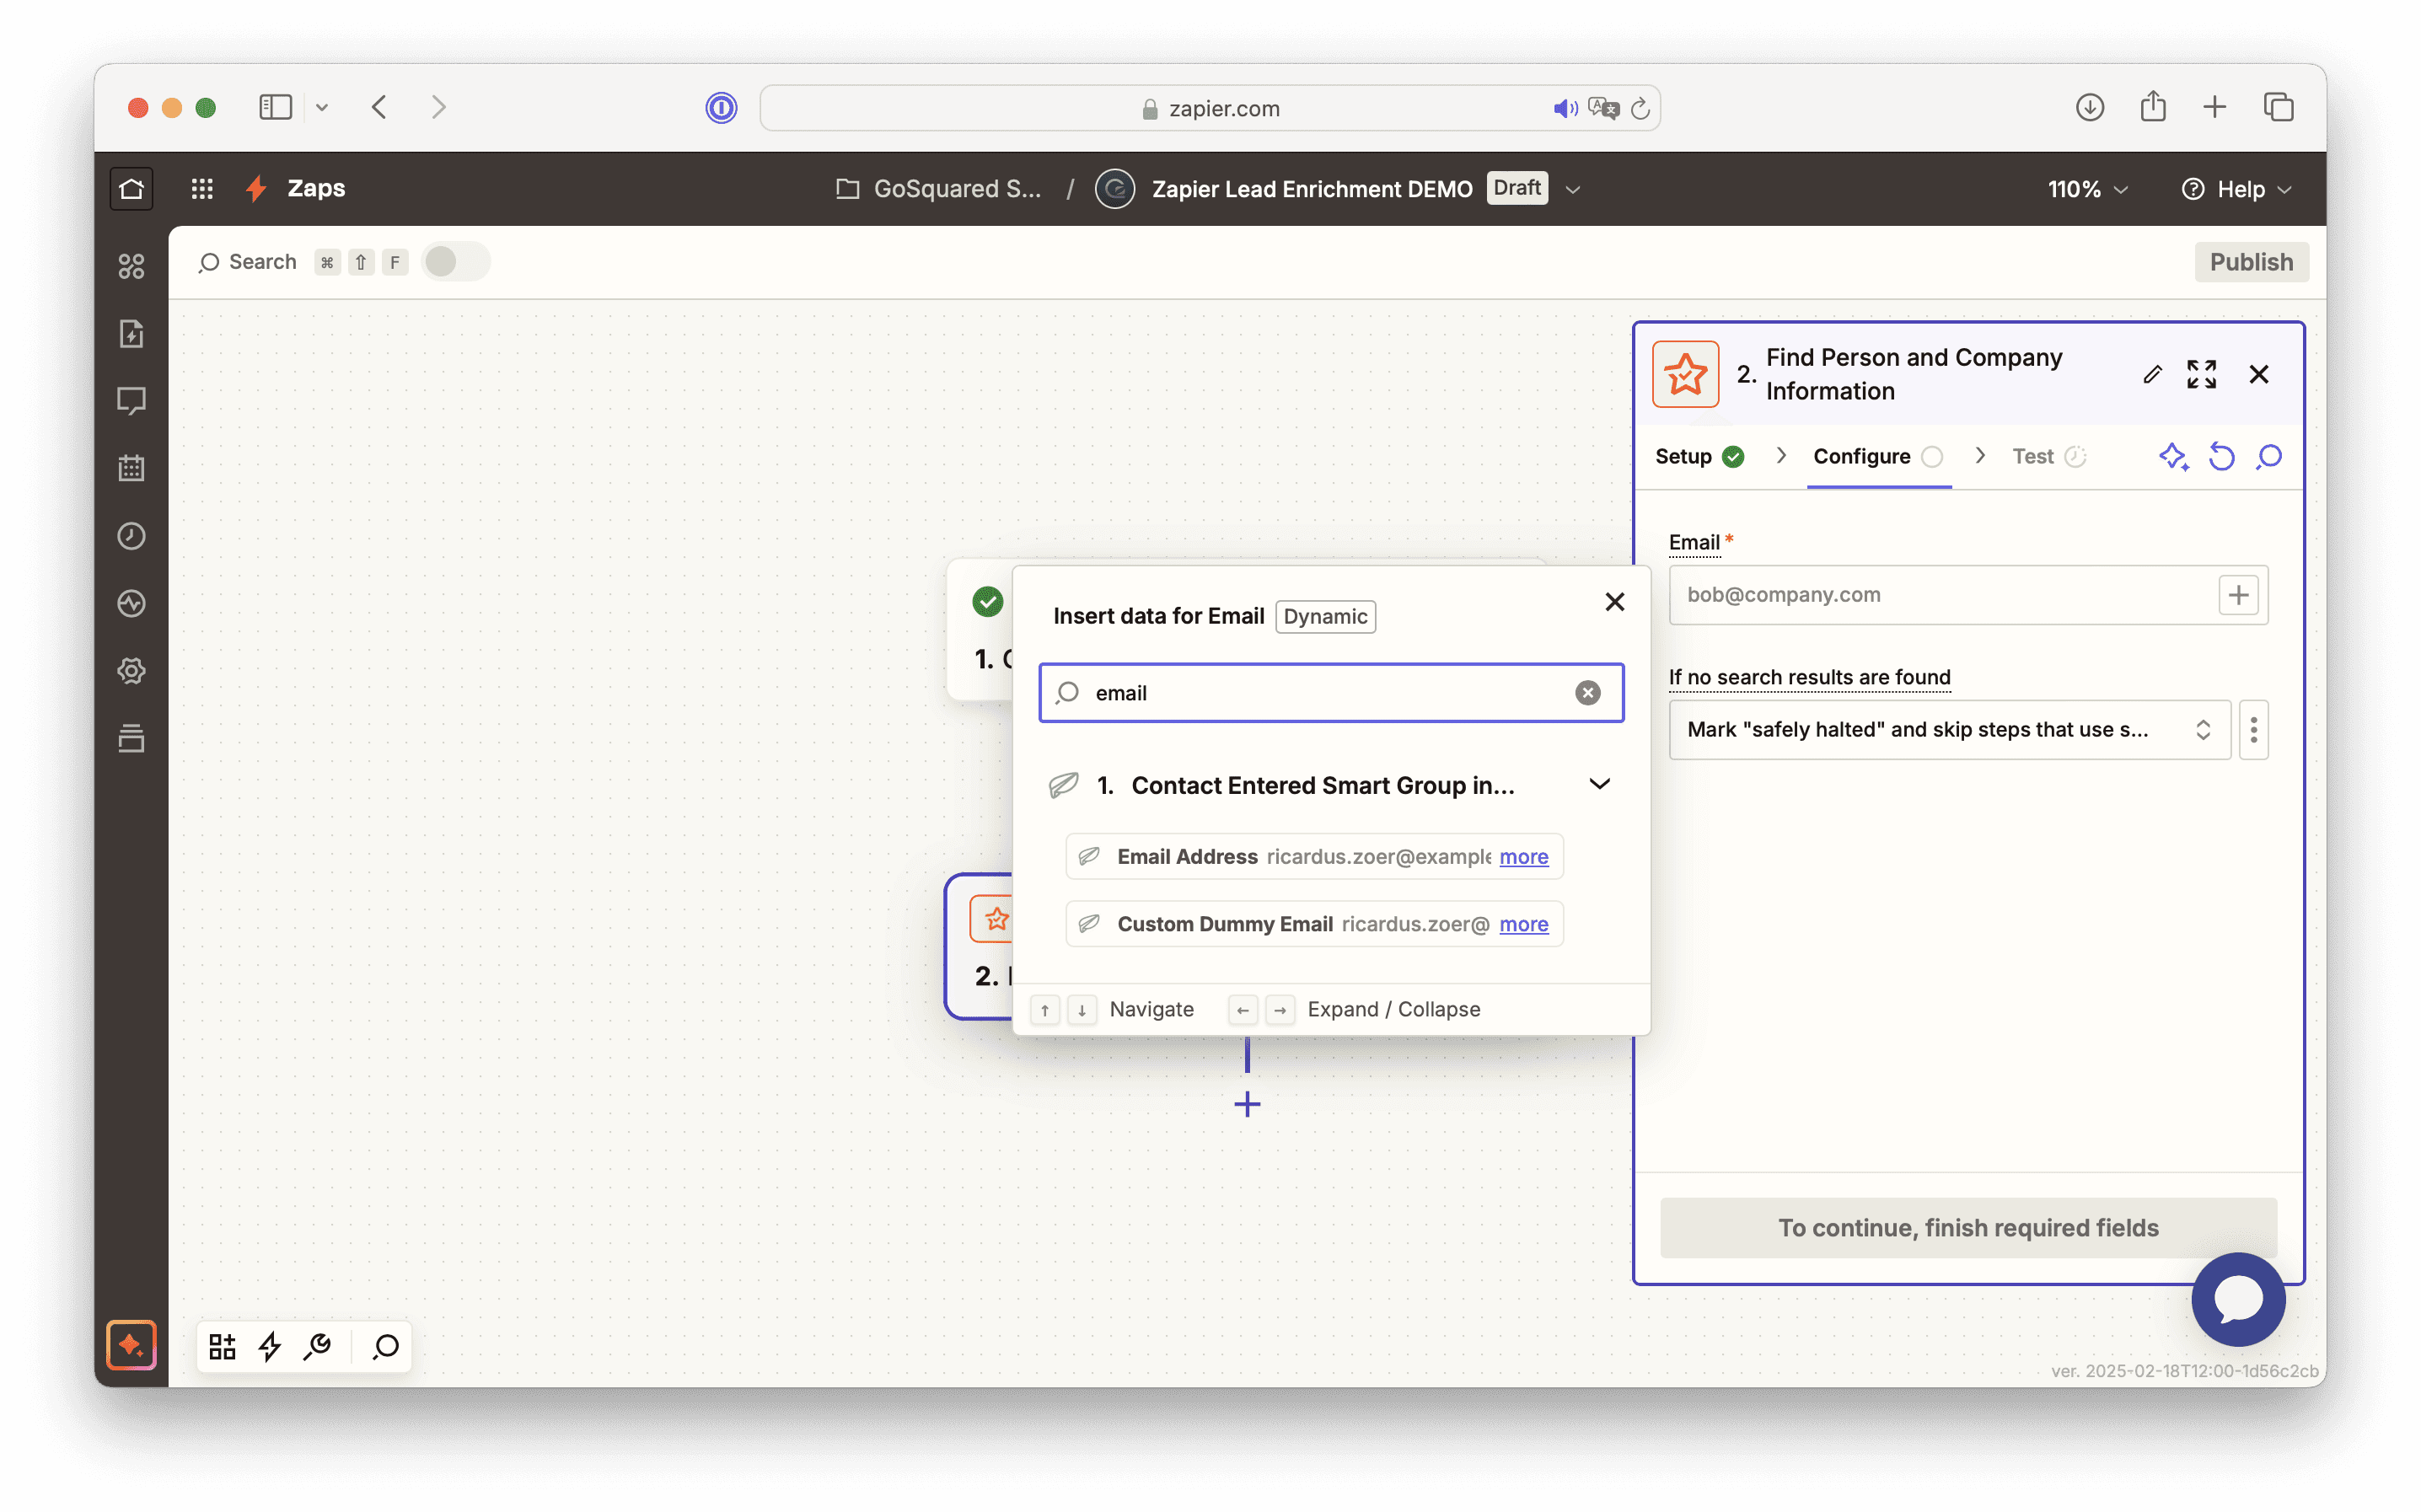Collapse Contact Entered Smart Group section
Image resolution: width=2421 pixels, height=1512 pixels.
point(1599,785)
